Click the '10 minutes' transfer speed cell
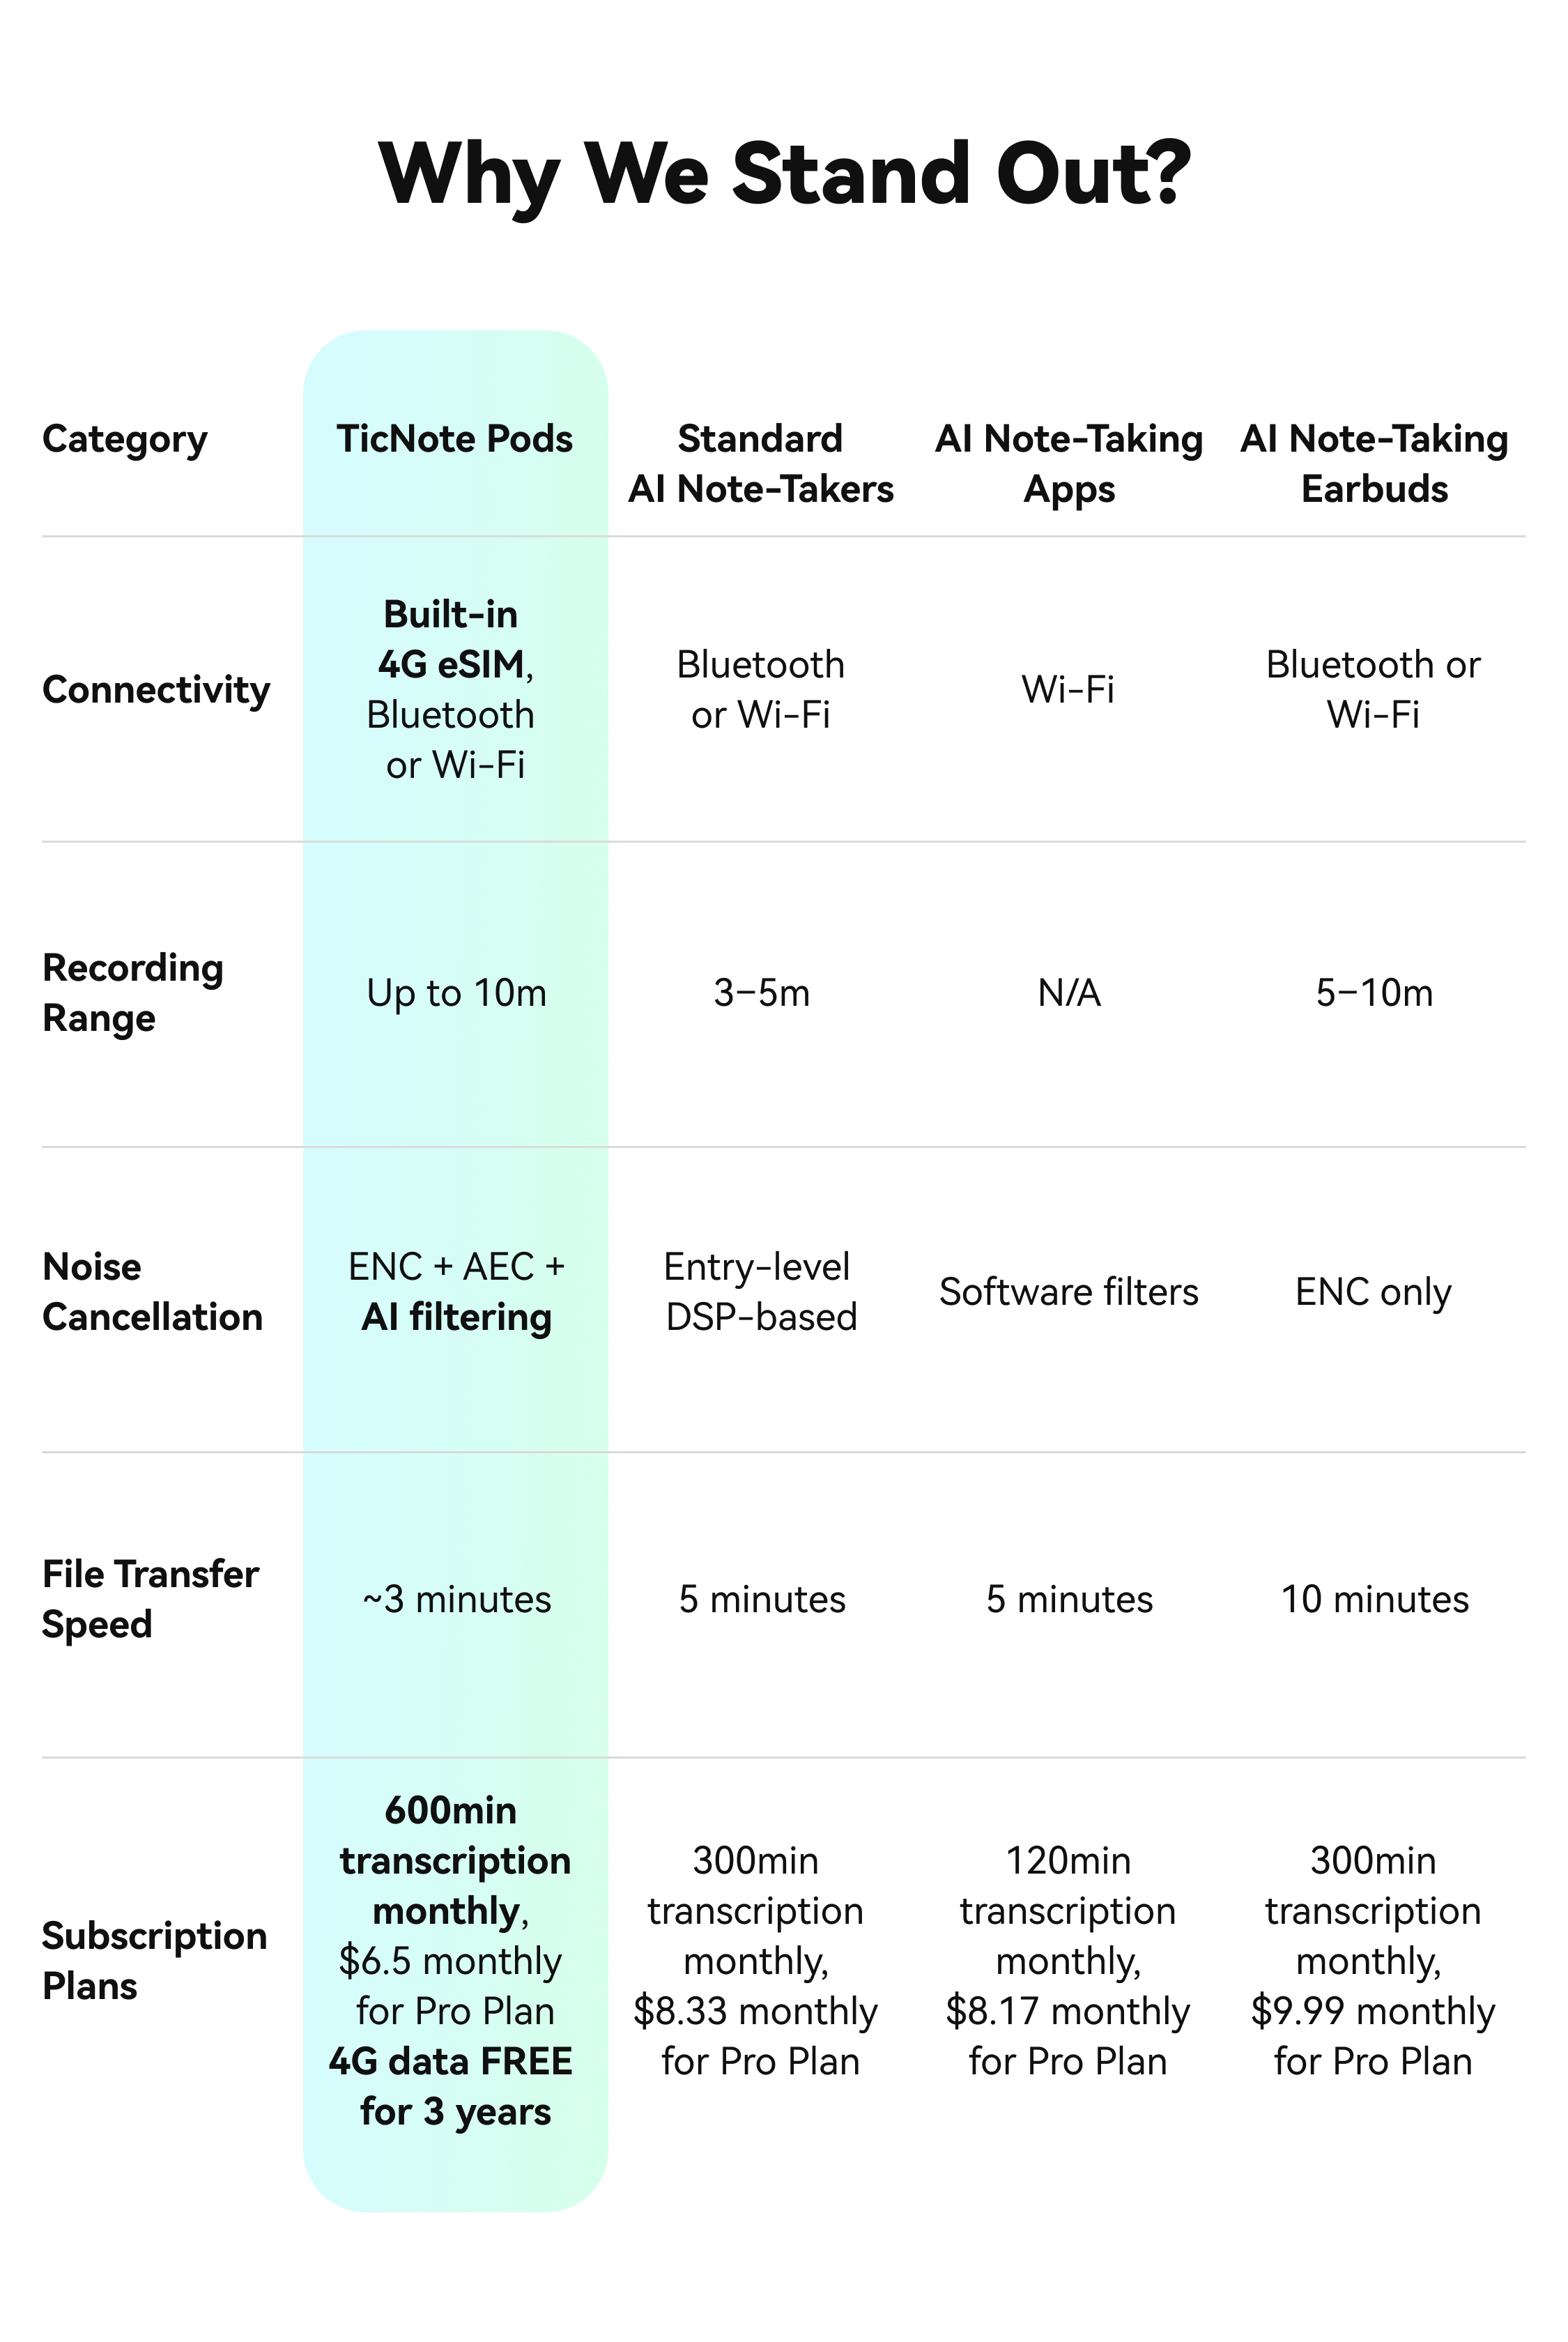 (1374, 1600)
